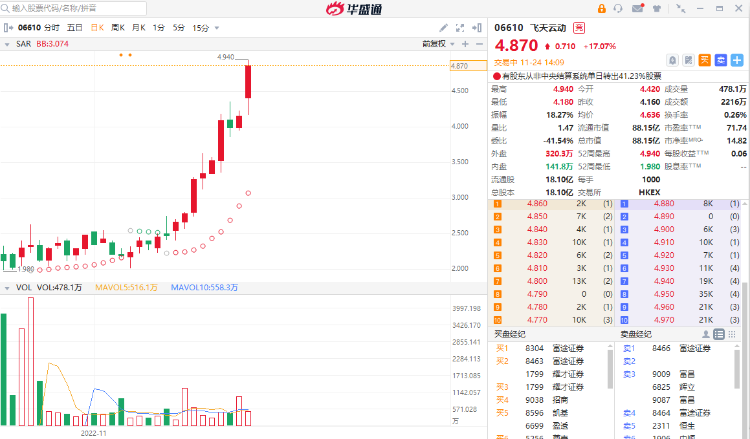Click the blue 卖 sell button
750x439 pixels.
[x=721, y=60]
